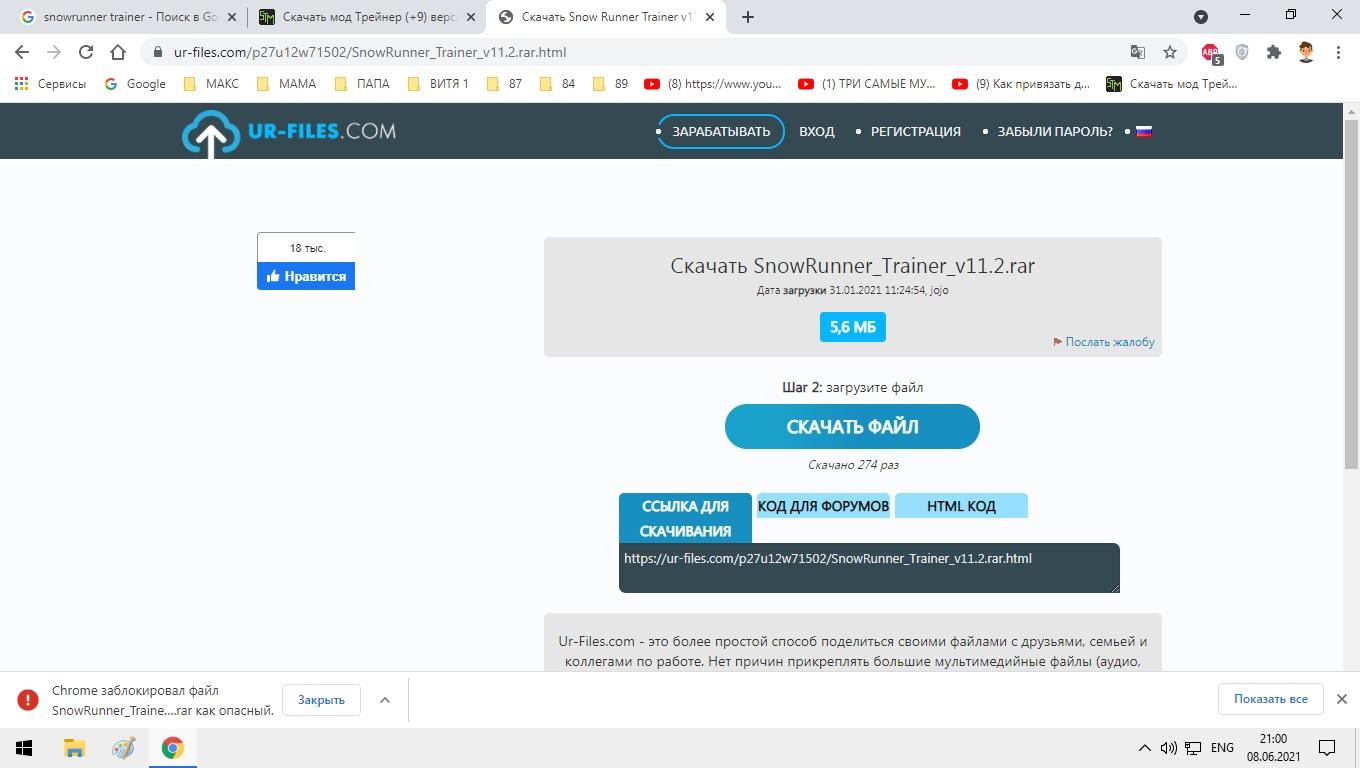Close the Скачать Snow Runner Trainer tab

point(708,17)
